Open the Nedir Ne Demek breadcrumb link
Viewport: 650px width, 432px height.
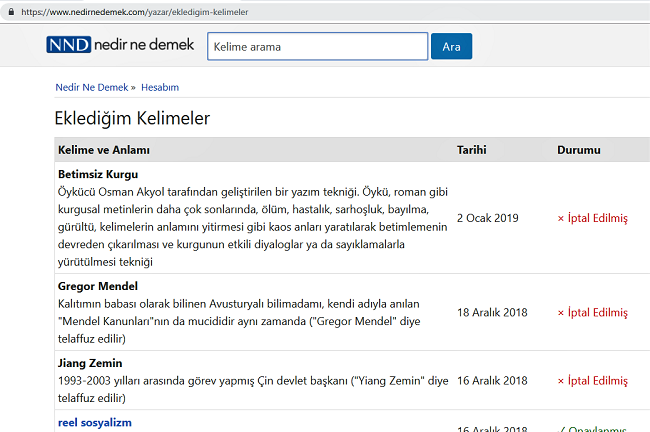tap(90, 87)
